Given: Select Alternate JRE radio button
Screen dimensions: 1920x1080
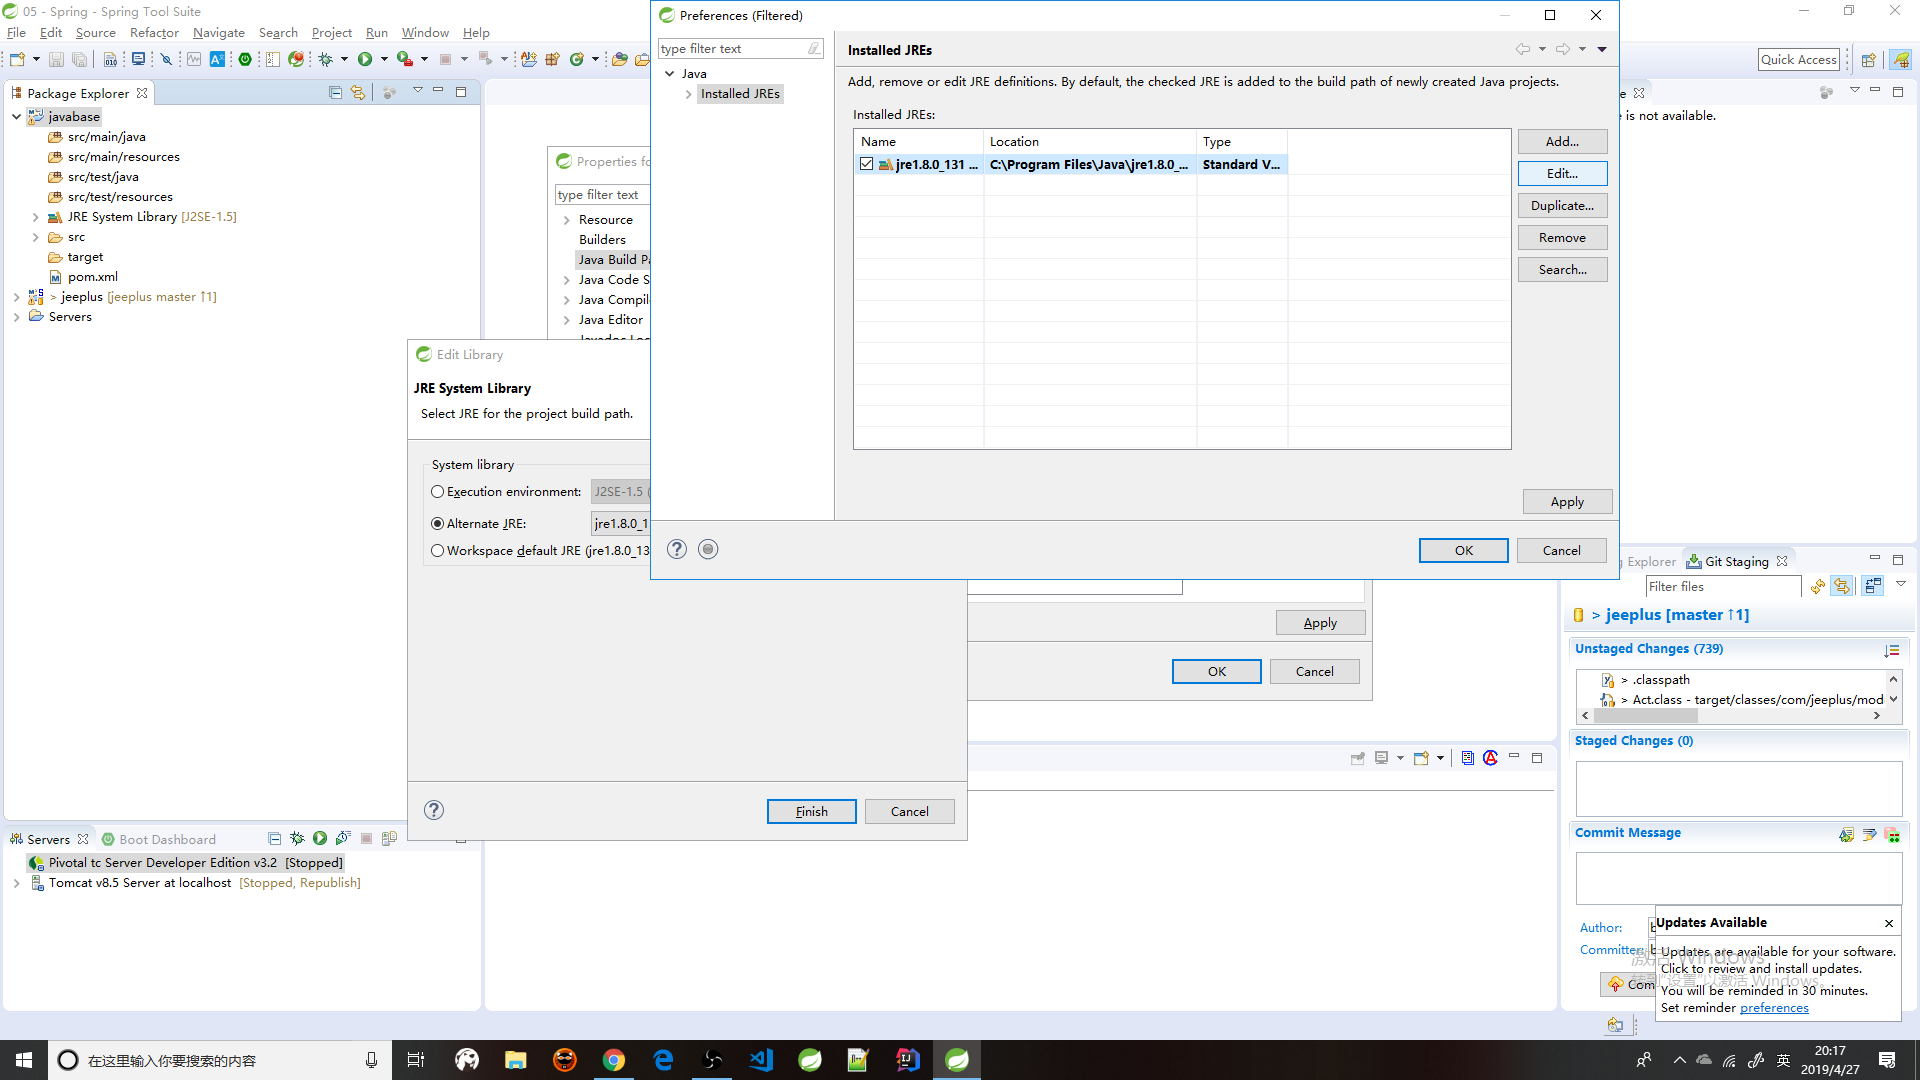Looking at the screenshot, I should 436,522.
